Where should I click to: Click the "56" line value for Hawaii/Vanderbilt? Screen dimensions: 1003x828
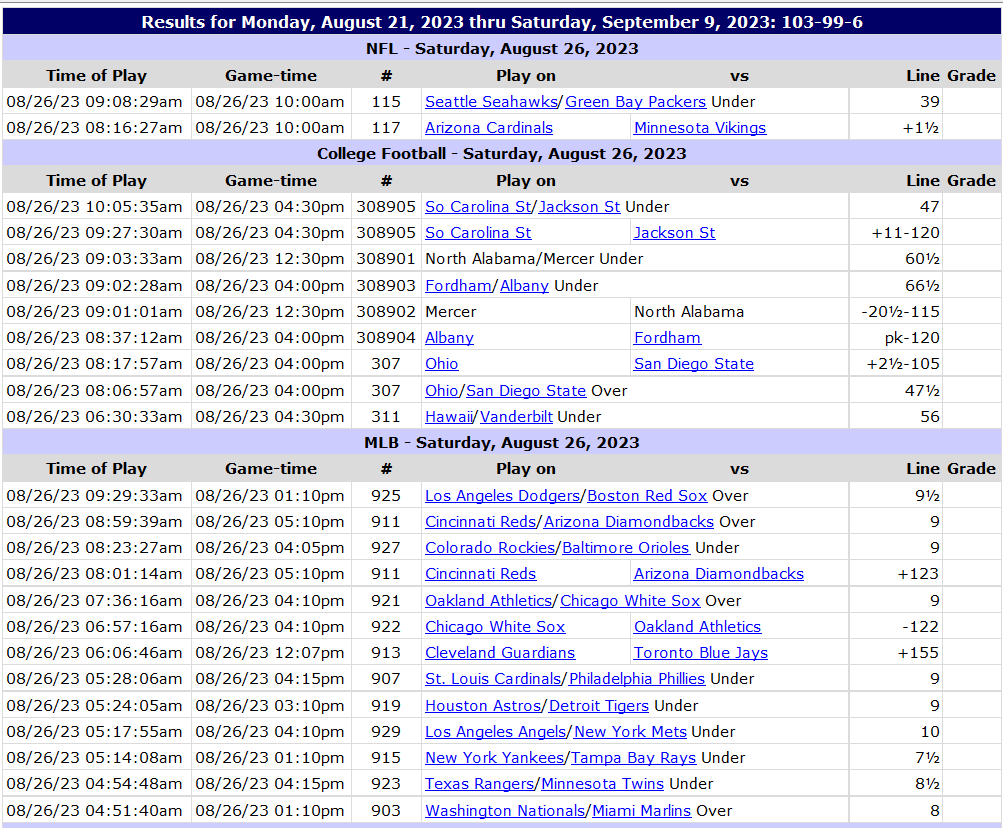coord(929,417)
